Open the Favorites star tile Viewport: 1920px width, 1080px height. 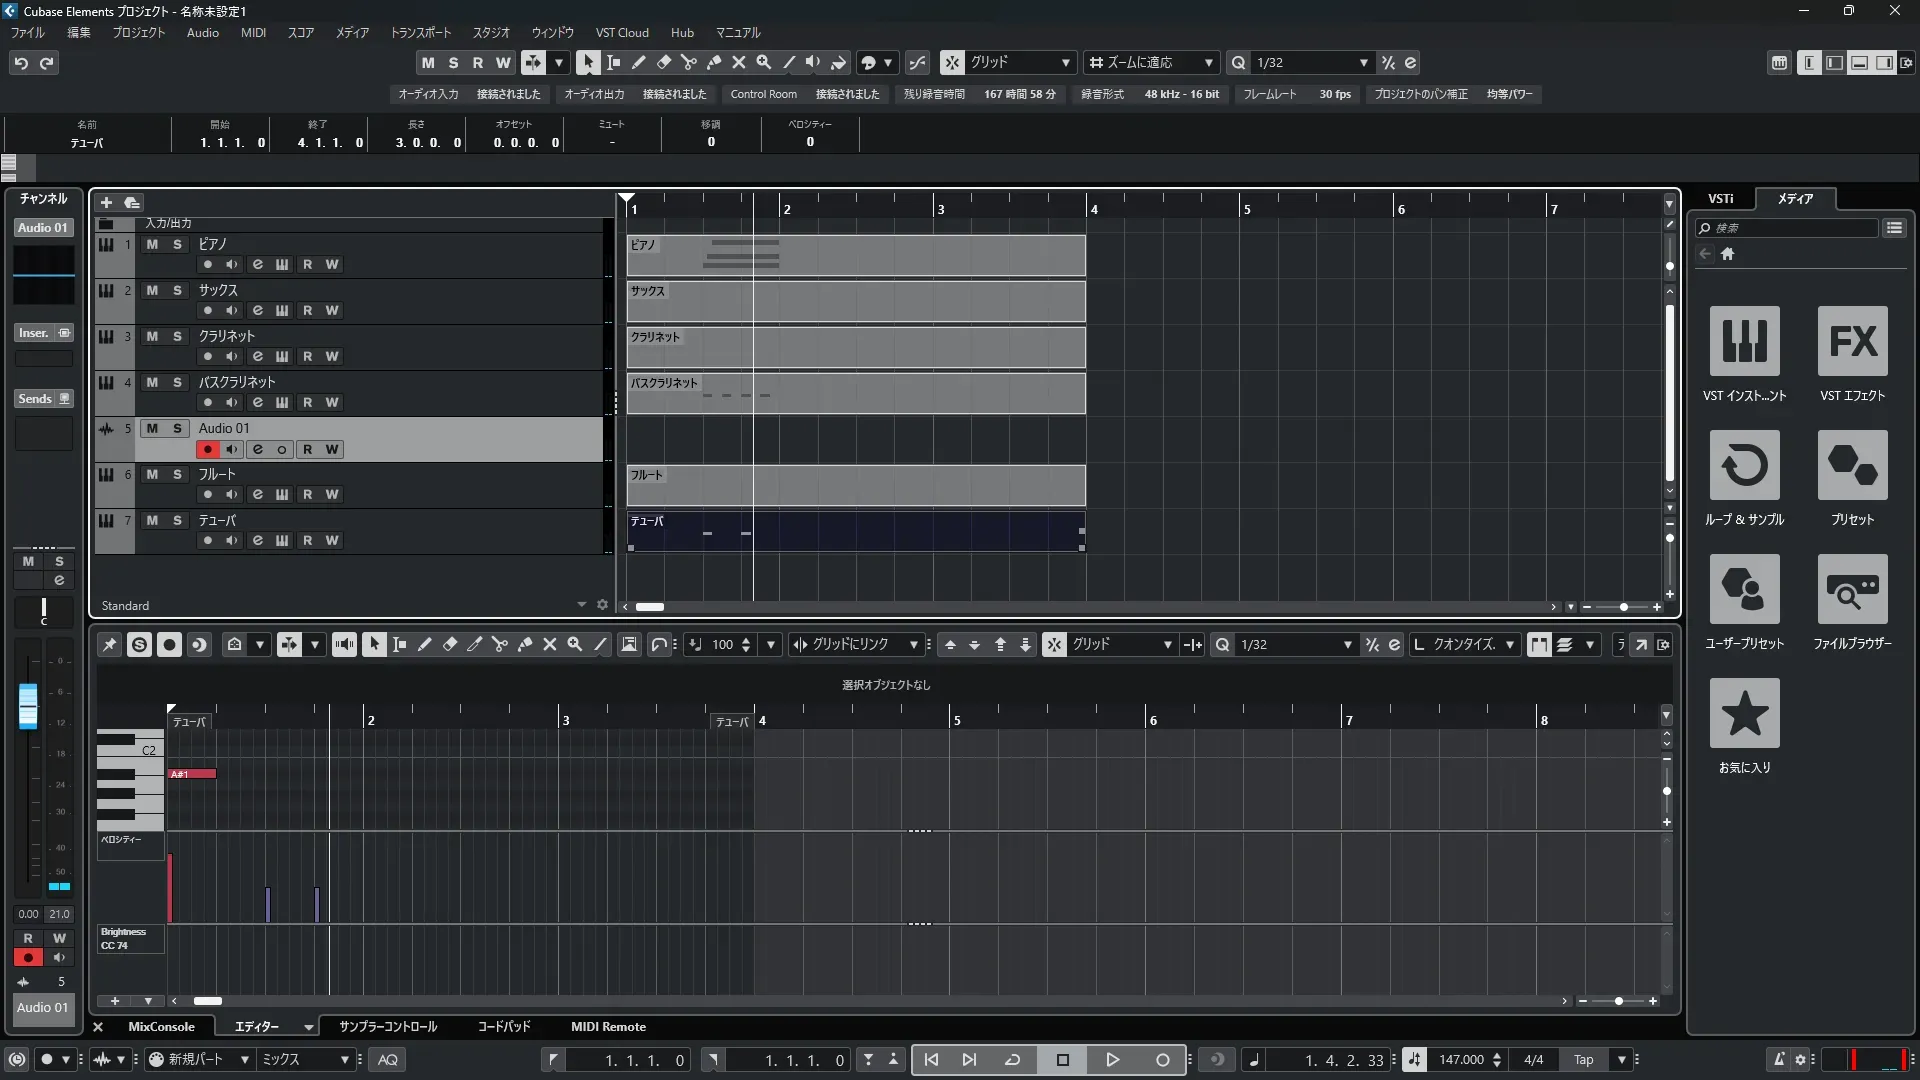click(x=1744, y=713)
